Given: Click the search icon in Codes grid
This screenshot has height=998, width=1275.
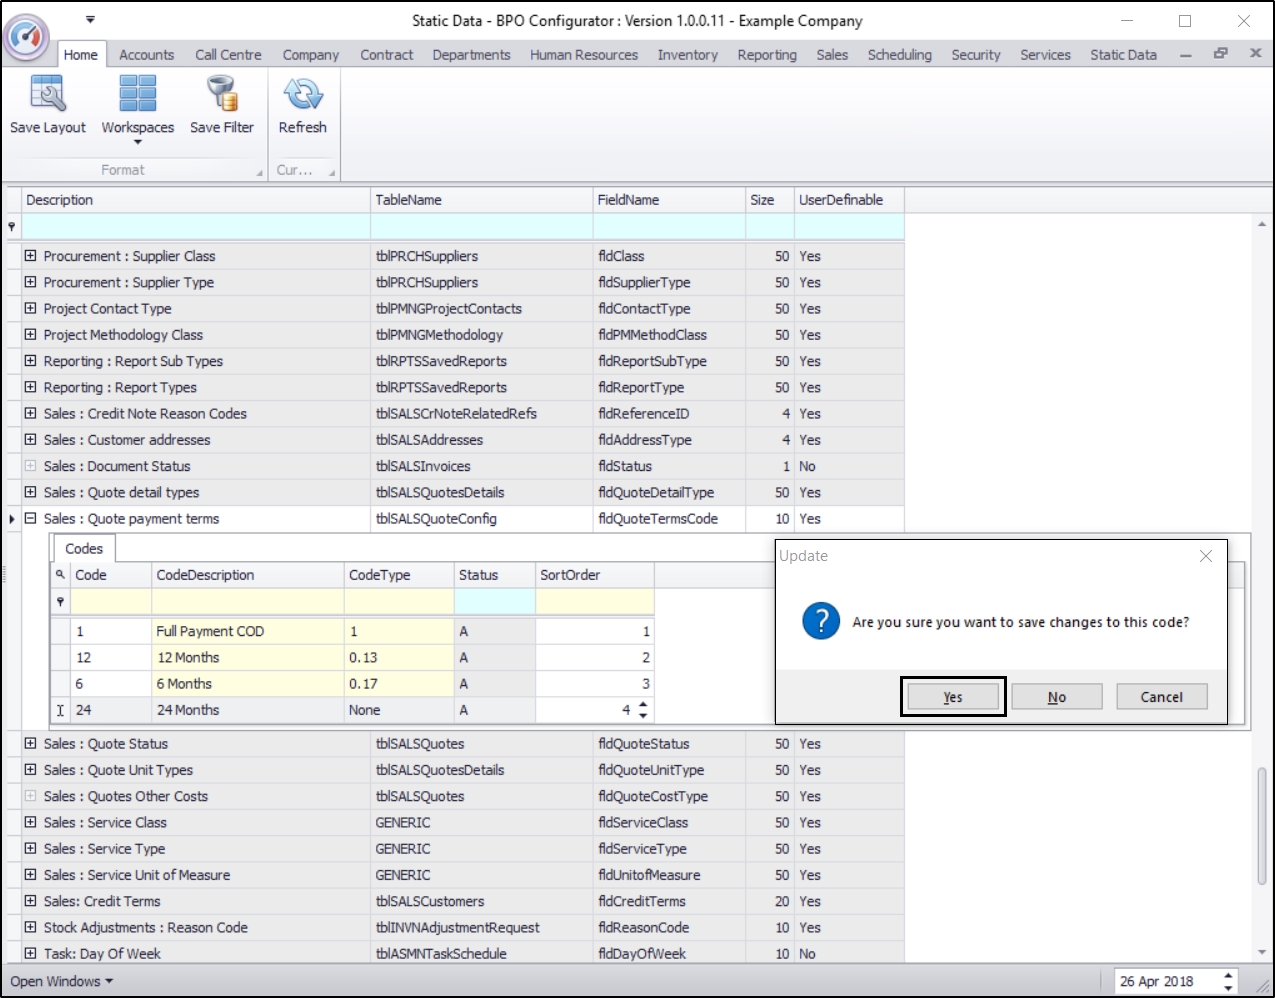Looking at the screenshot, I should point(60,575).
